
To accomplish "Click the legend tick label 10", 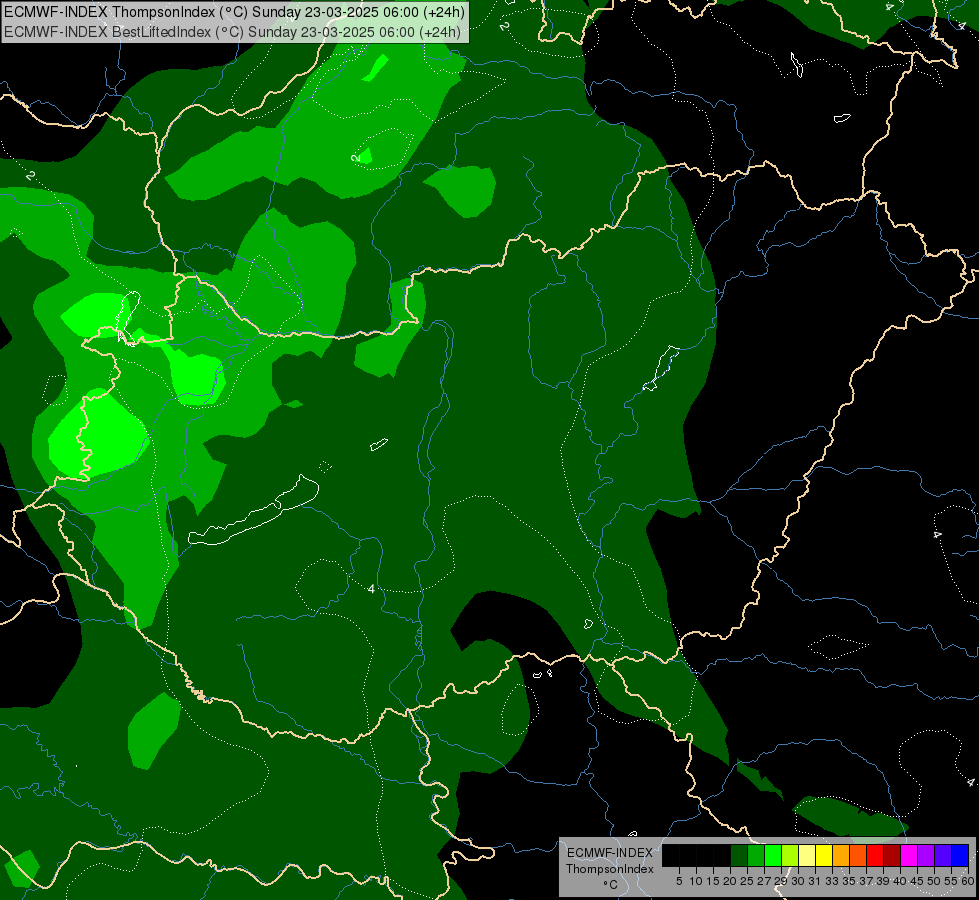I will pyautogui.click(x=696, y=881).
